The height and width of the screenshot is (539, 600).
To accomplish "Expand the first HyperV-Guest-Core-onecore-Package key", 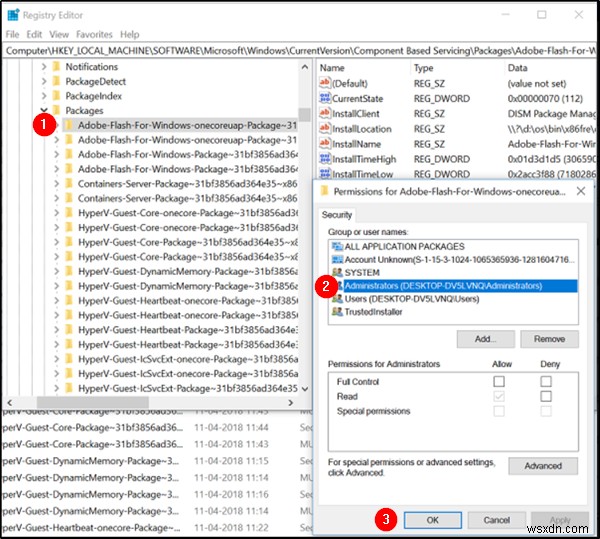I will (56, 213).
